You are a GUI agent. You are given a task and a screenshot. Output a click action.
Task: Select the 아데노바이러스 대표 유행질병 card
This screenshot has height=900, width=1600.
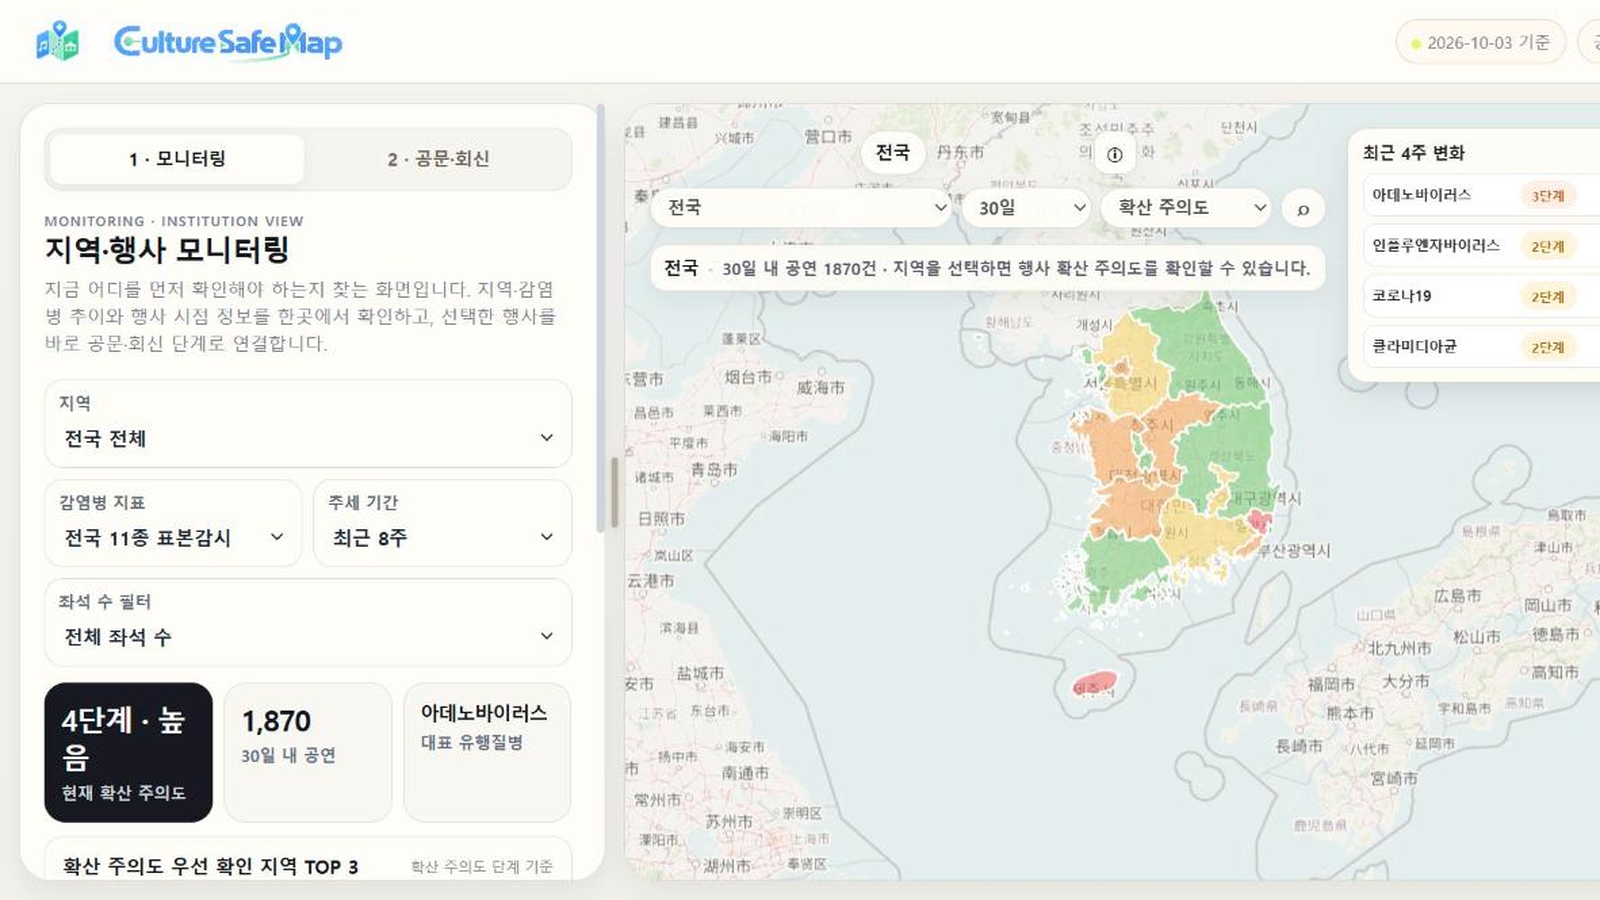pos(487,752)
